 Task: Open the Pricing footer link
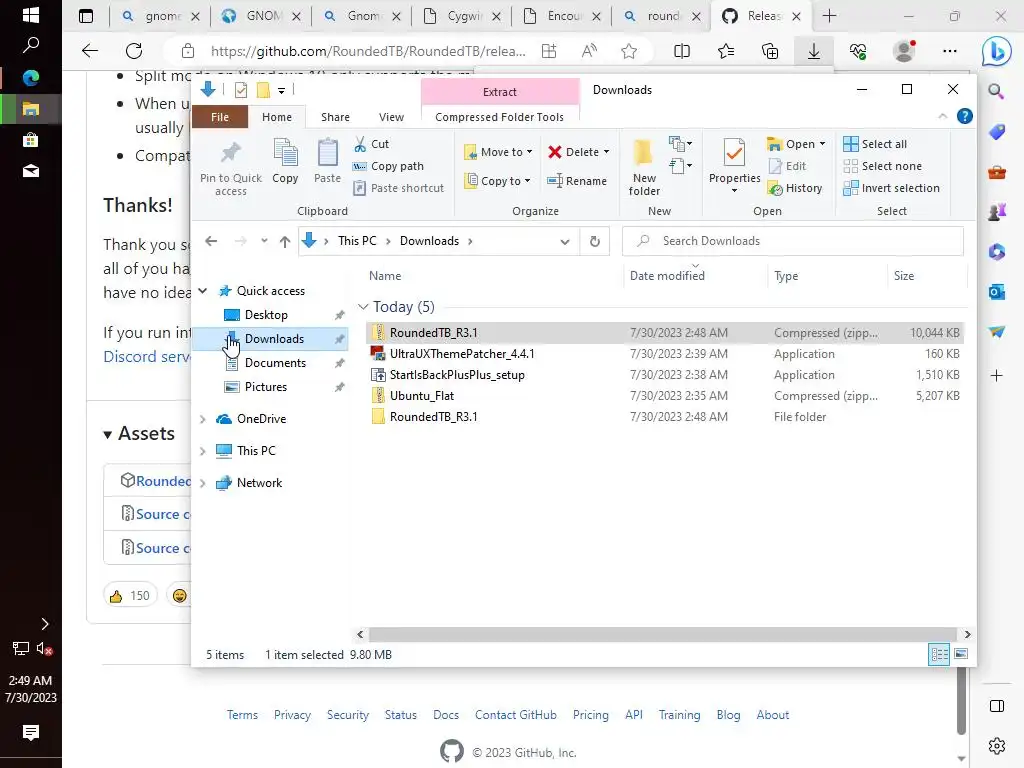click(x=590, y=715)
